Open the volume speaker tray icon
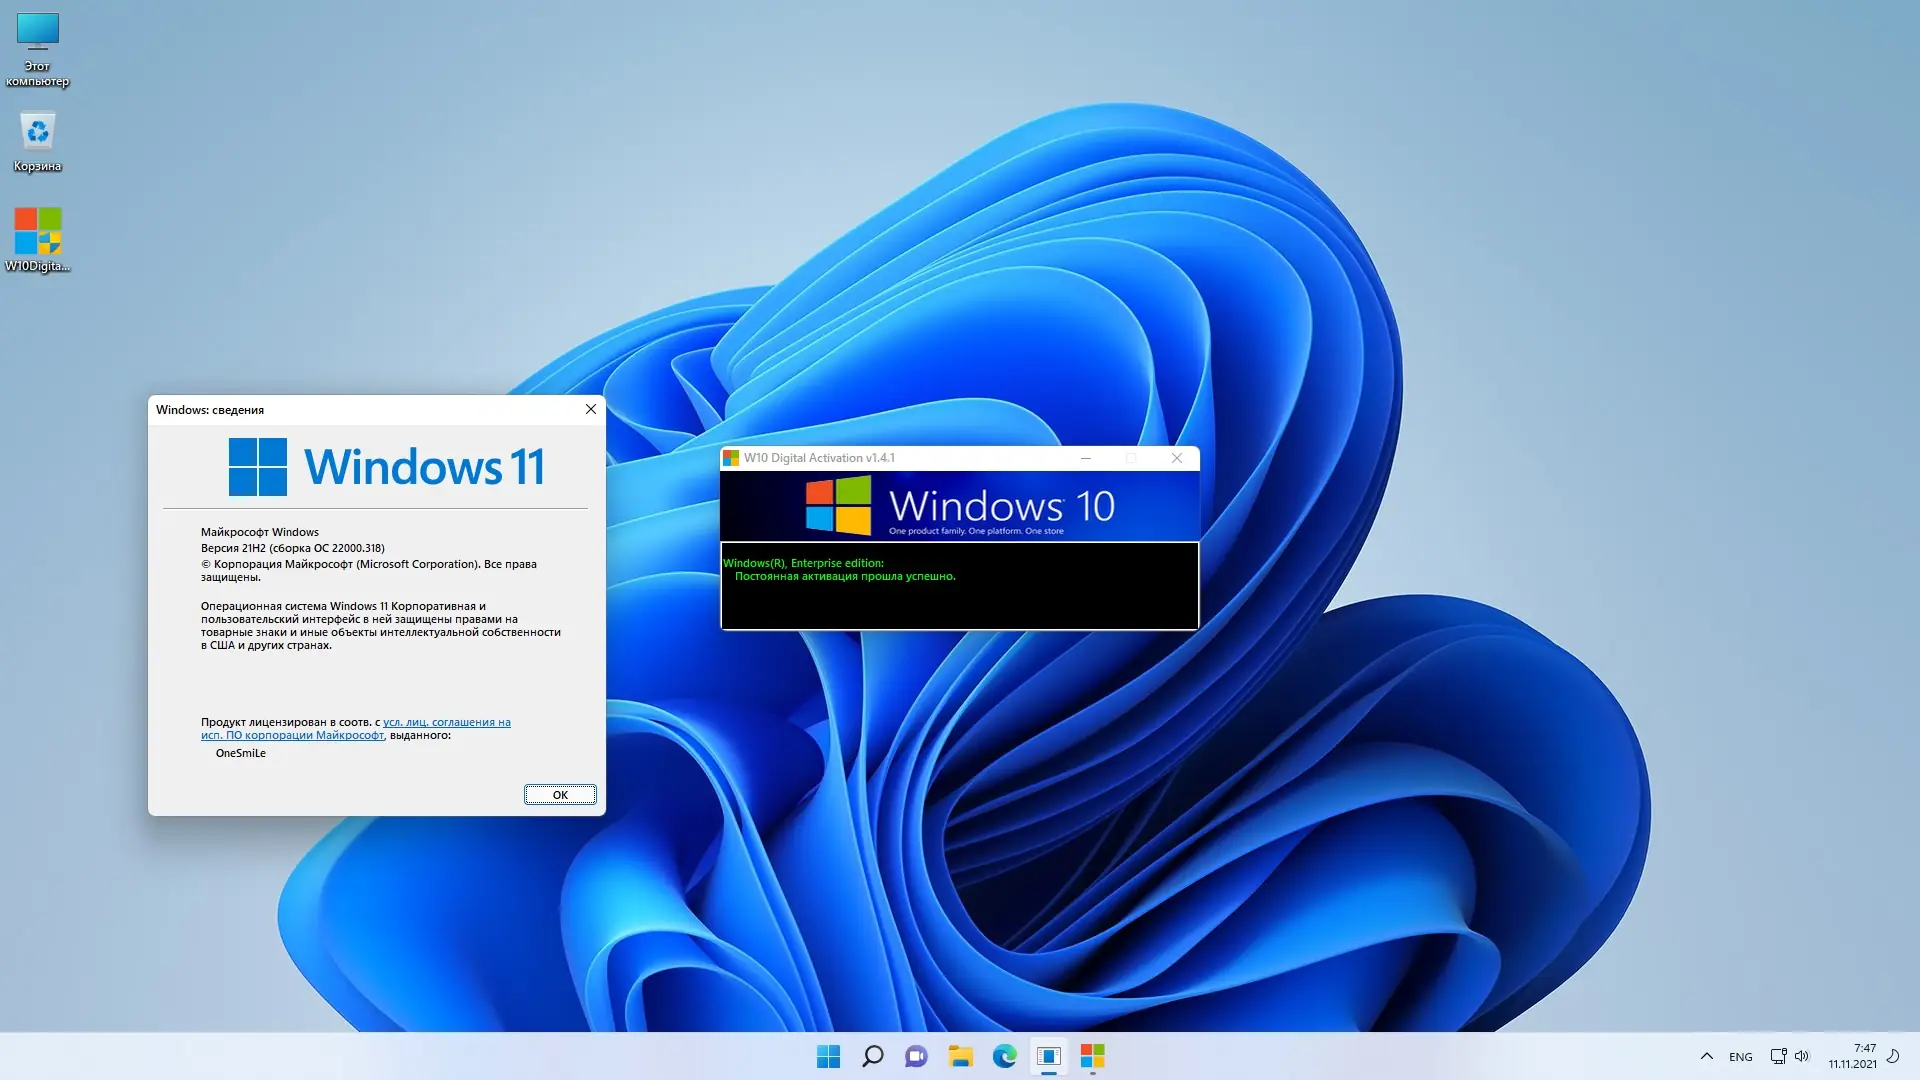1920x1080 pixels. click(1802, 1056)
